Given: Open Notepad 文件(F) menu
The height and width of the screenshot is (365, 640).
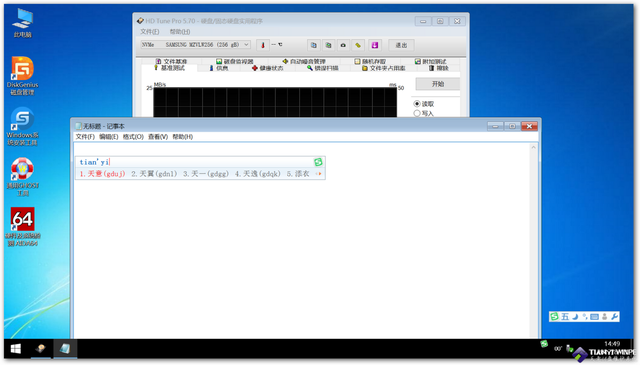Looking at the screenshot, I should click(85, 137).
